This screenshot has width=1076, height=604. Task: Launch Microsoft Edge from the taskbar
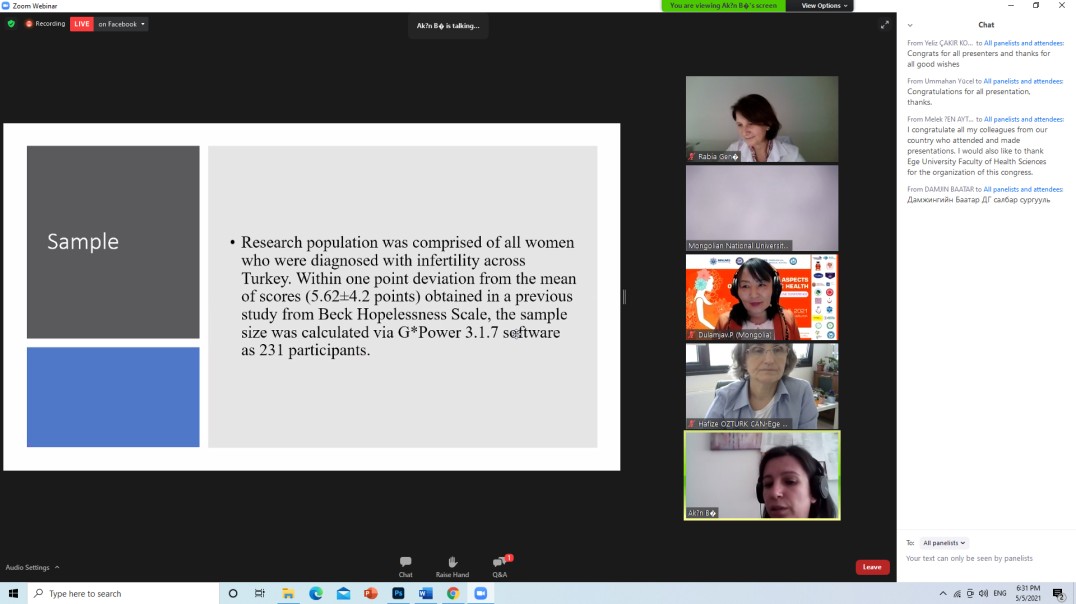(316, 593)
